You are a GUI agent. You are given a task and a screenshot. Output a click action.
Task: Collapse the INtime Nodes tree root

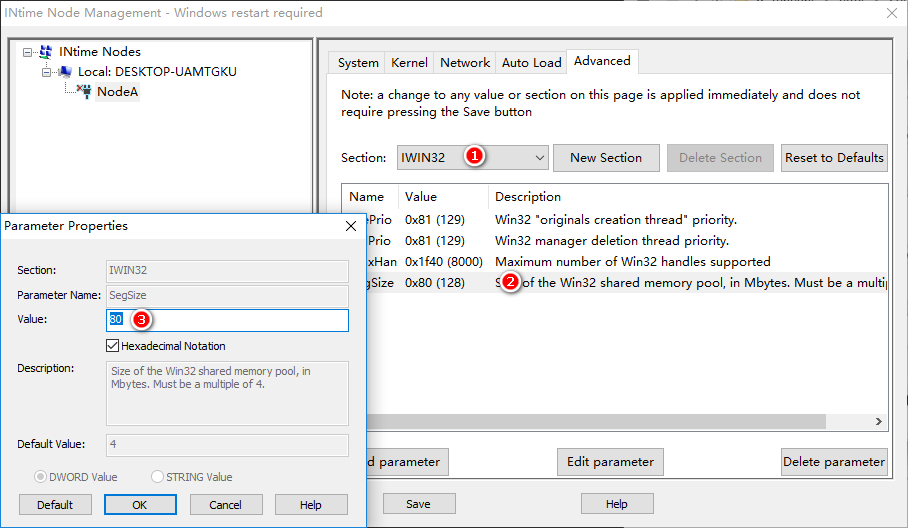click(x=27, y=53)
